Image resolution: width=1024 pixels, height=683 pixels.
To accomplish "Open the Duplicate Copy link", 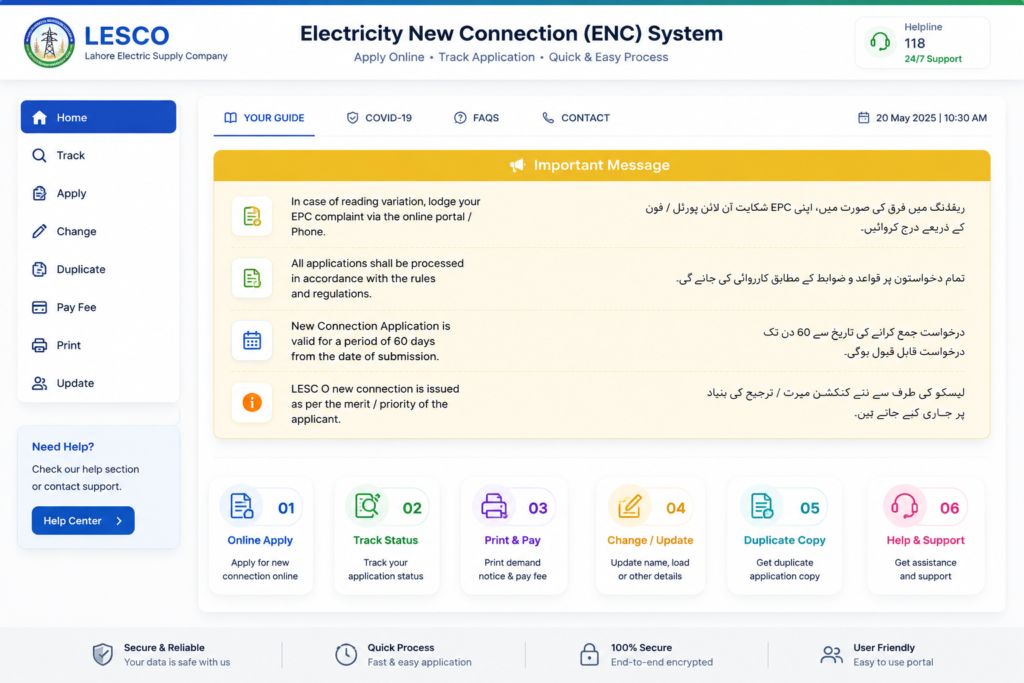I will coord(784,540).
